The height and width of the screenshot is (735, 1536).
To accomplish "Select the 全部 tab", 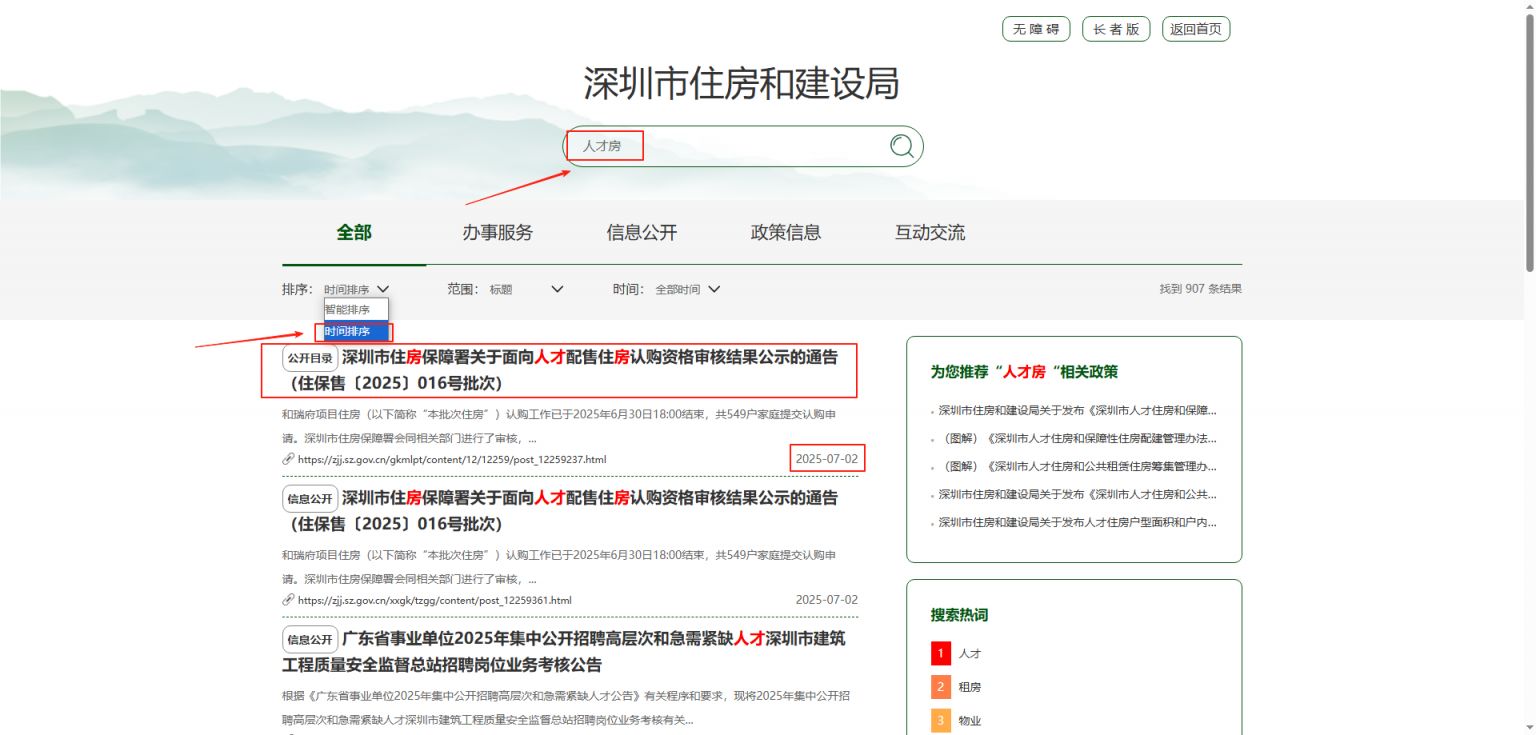I will tap(354, 232).
